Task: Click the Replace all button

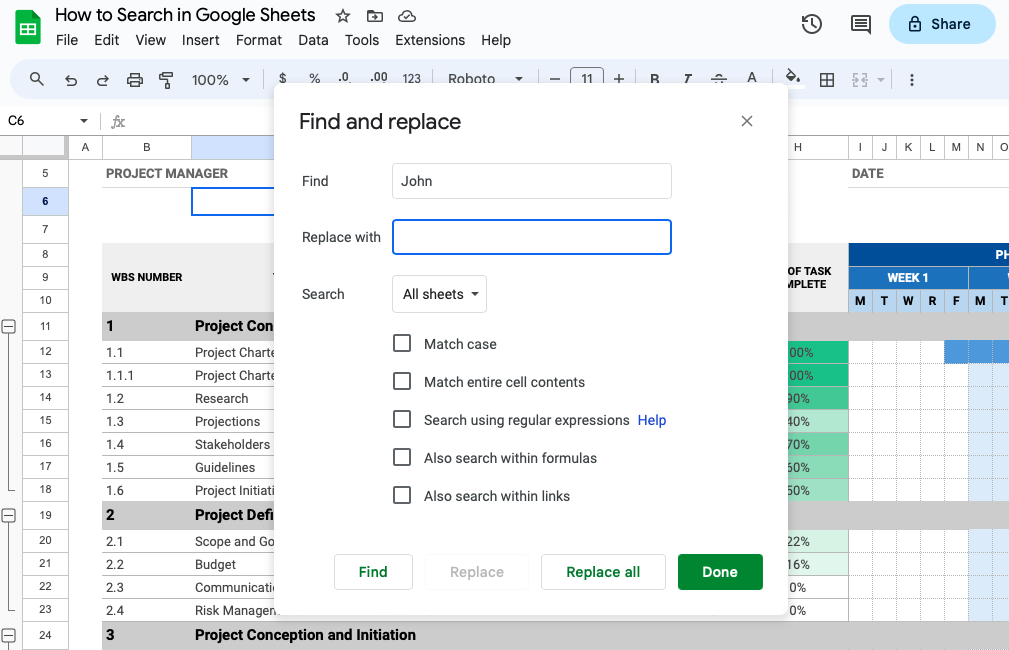Action: tap(603, 571)
